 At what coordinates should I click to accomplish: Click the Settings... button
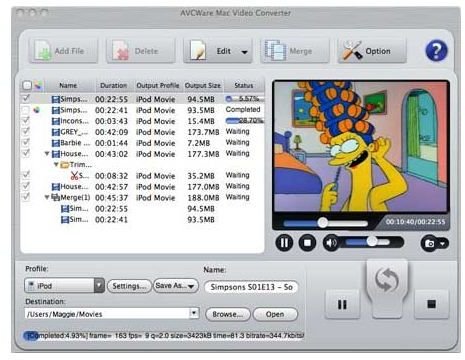click(x=129, y=286)
